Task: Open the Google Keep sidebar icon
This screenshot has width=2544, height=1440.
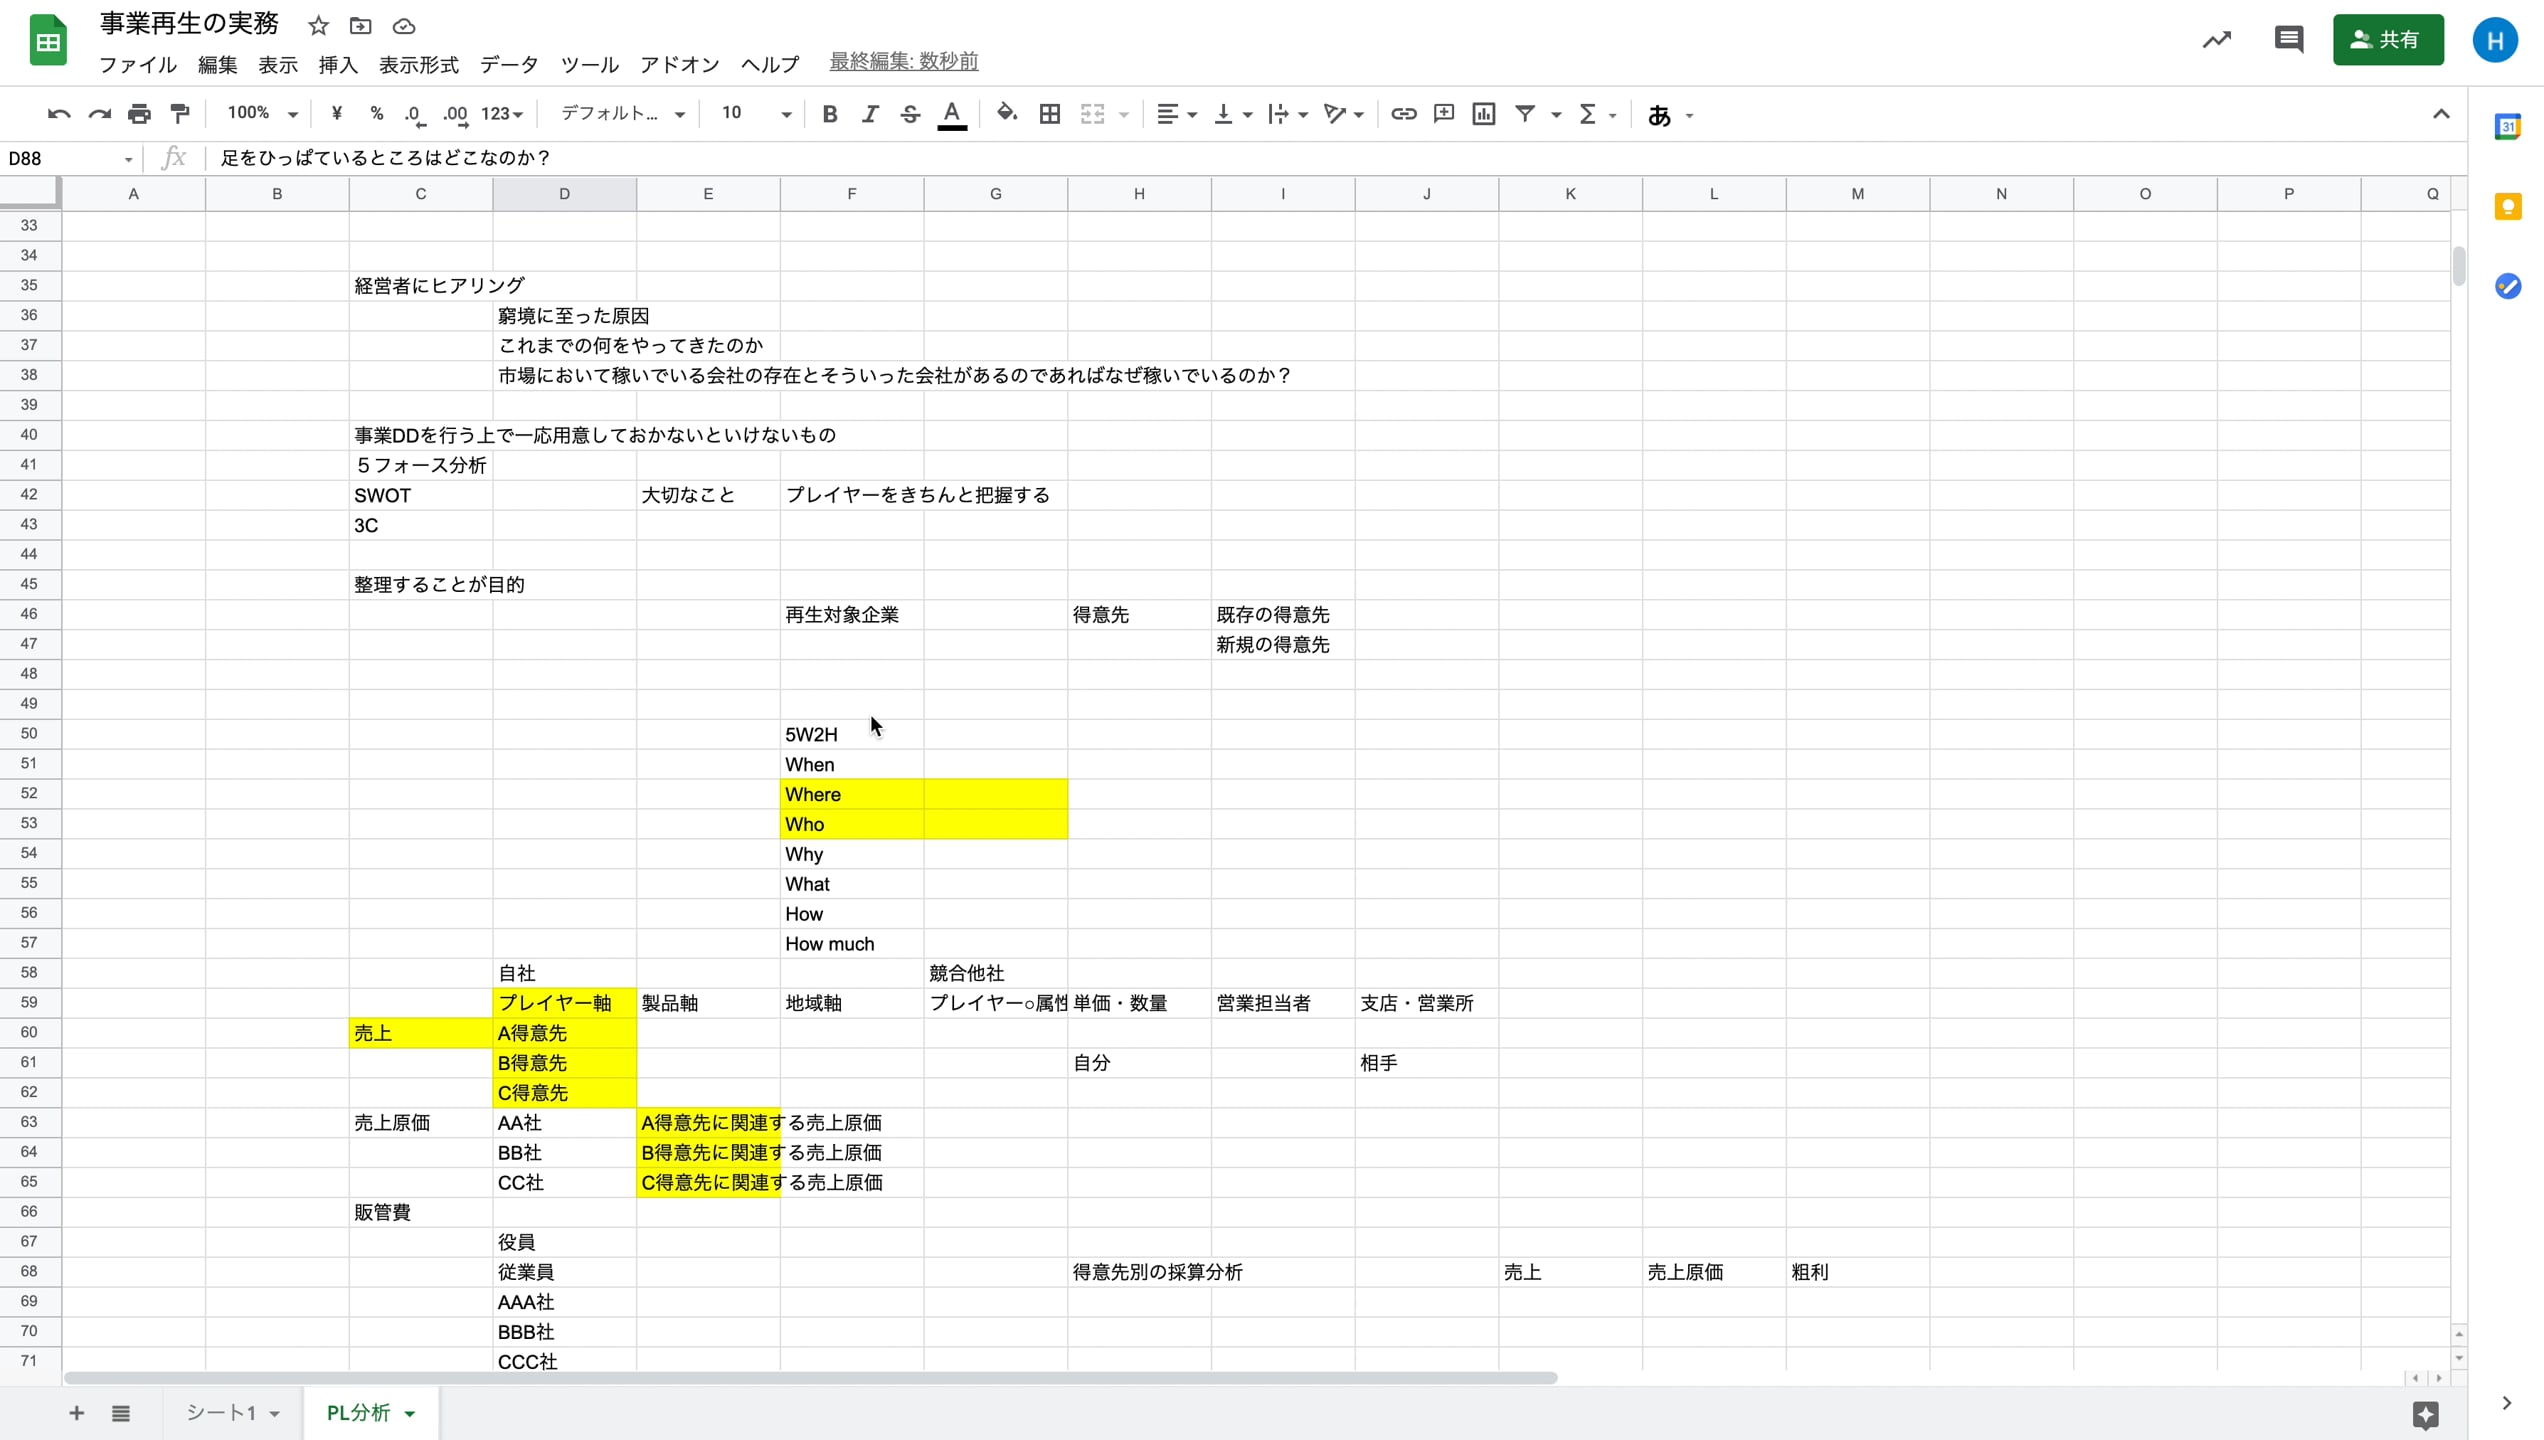Action: [2507, 207]
